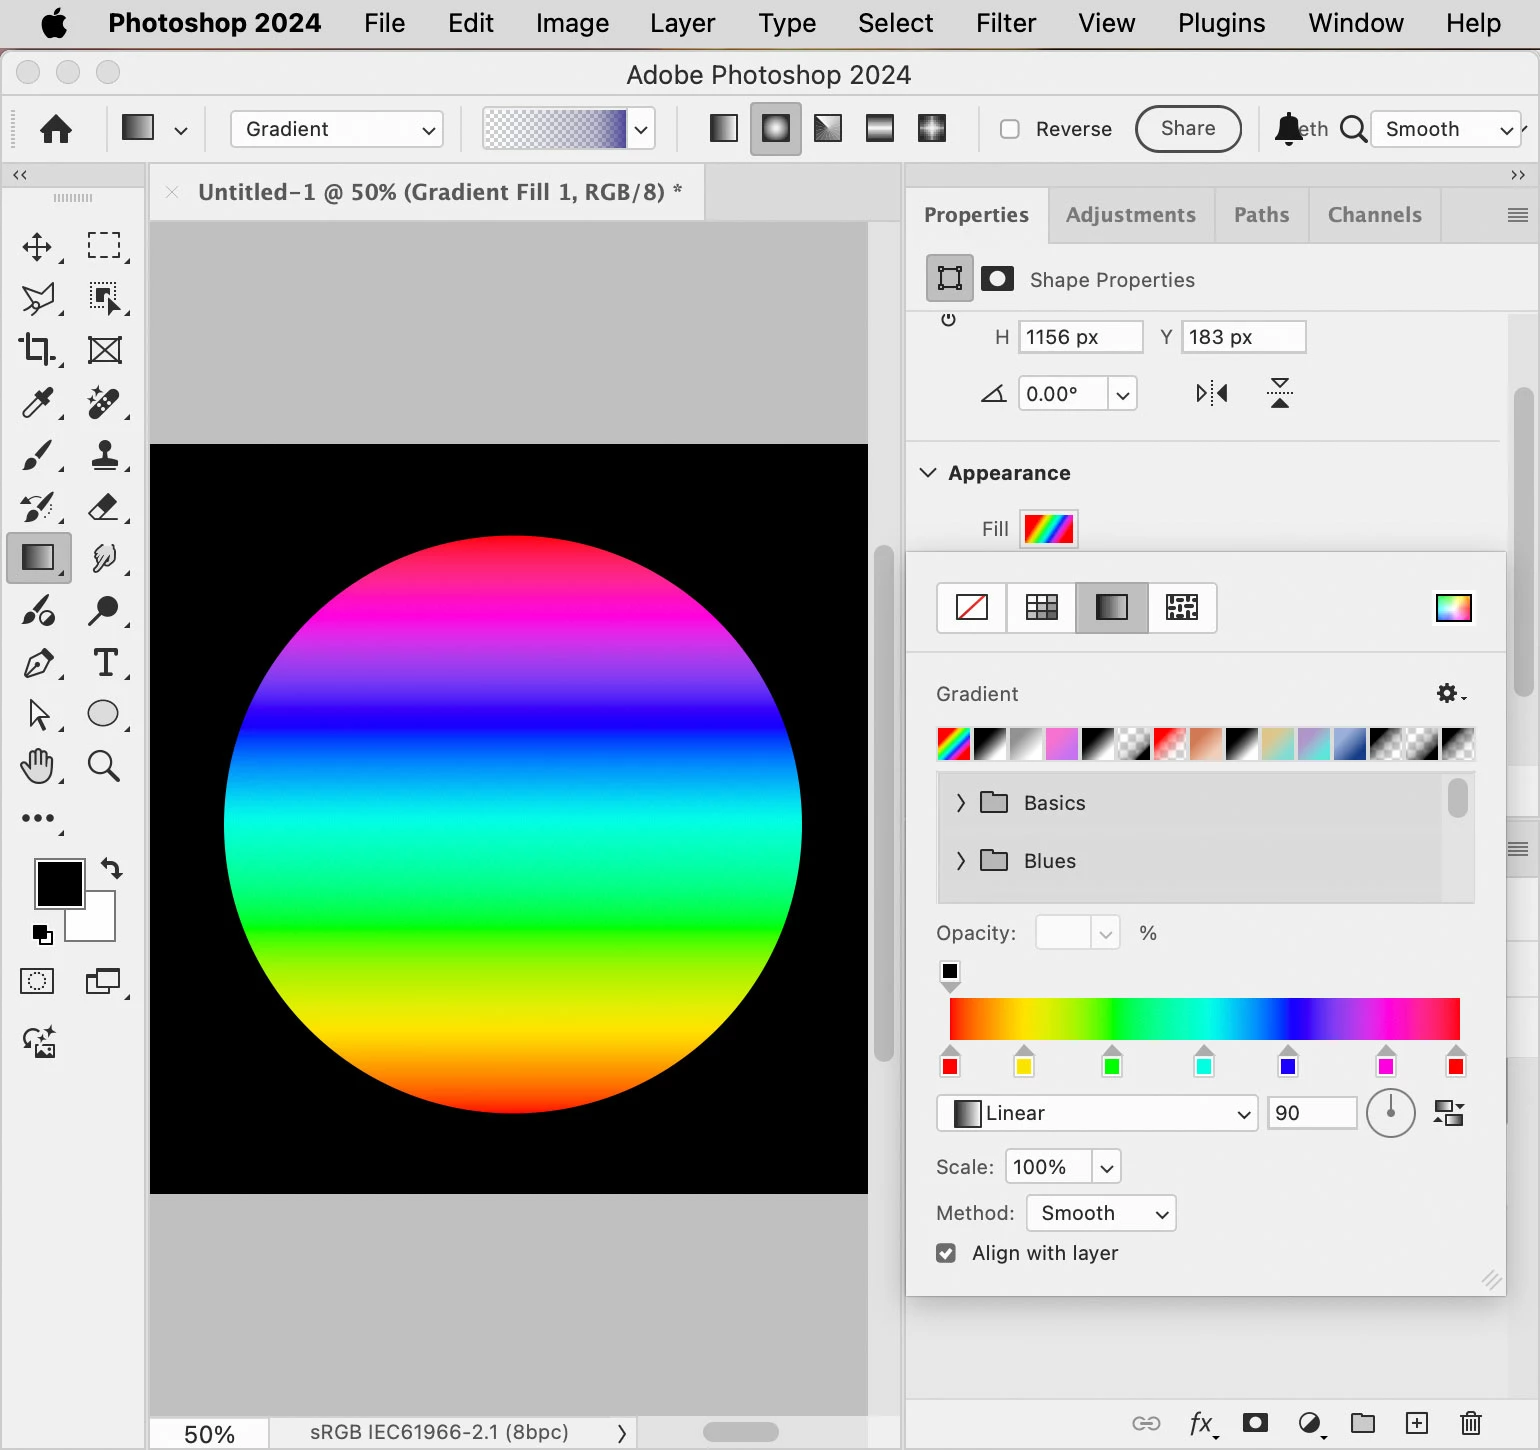Enable the Reverse checkbox
1540x1450 pixels.
[x=1010, y=129]
